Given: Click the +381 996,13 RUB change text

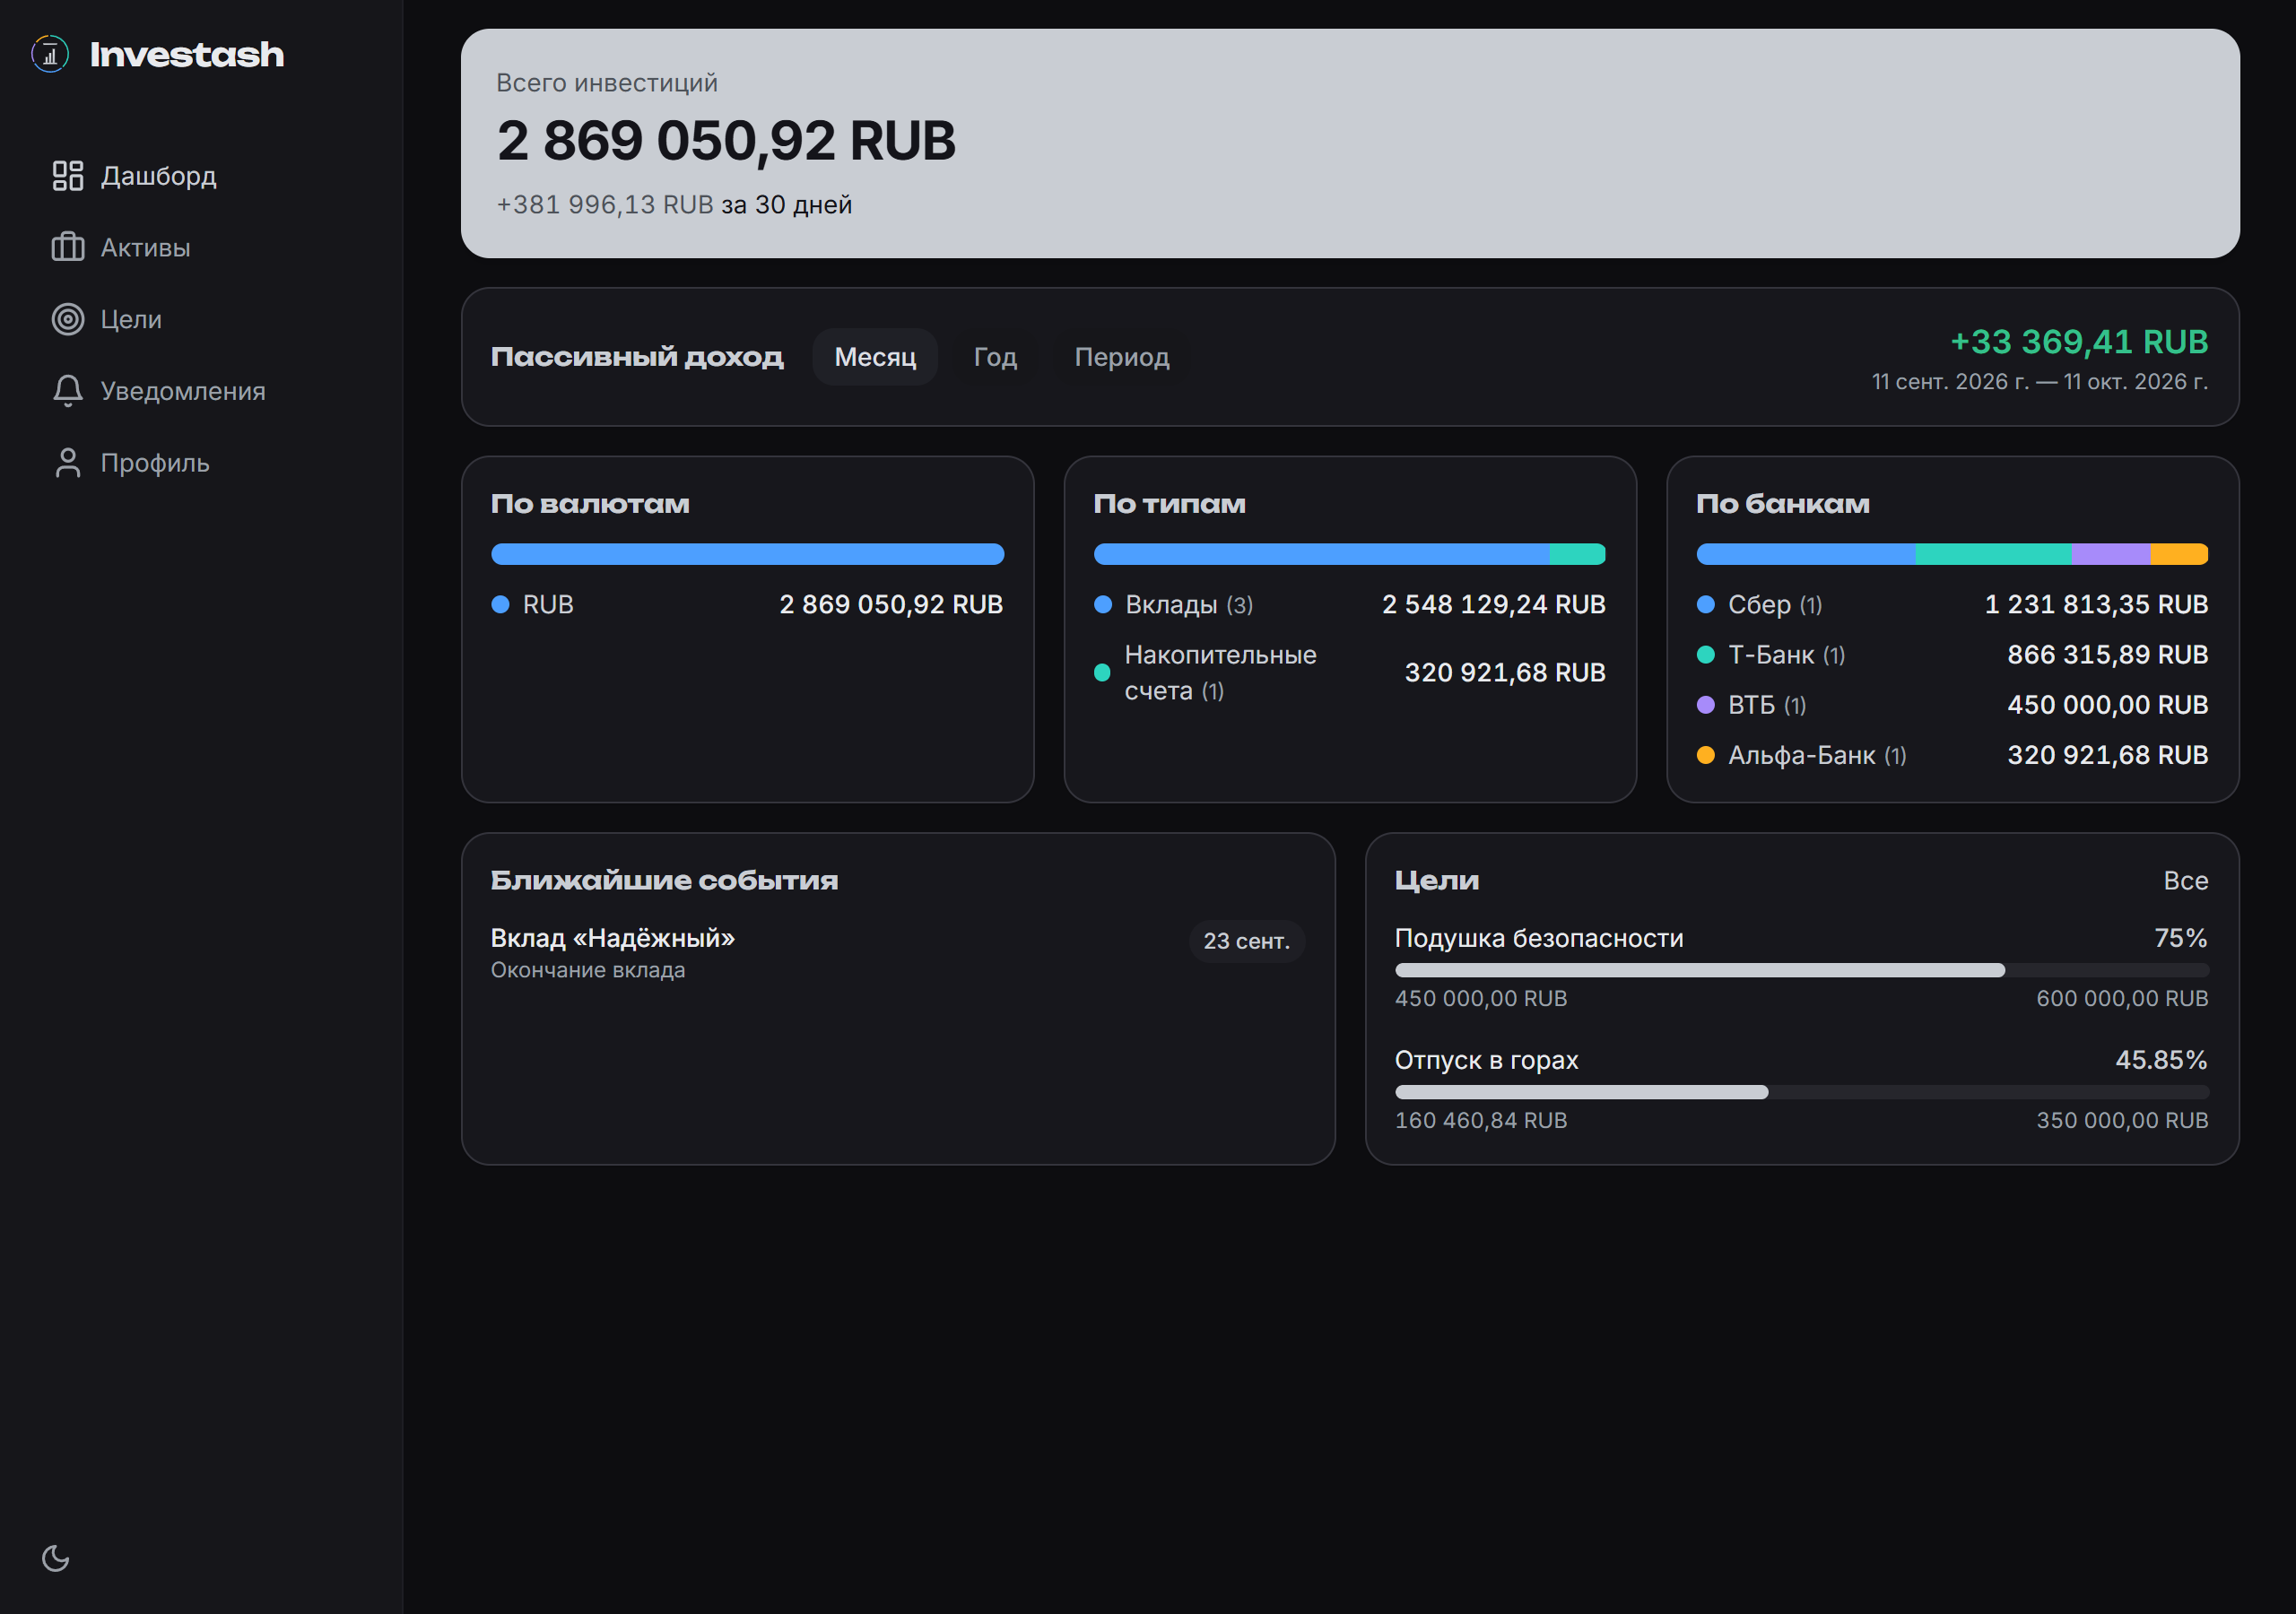Looking at the screenshot, I should pyautogui.click(x=605, y=205).
